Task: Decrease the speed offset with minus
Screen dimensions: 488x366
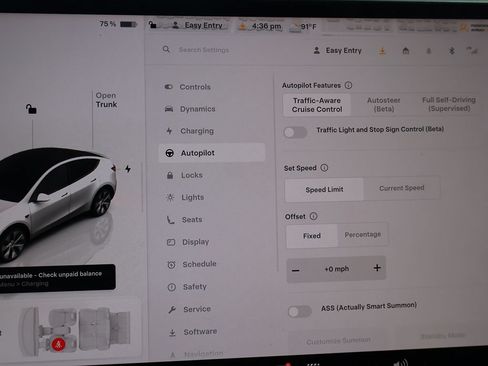Action: click(x=296, y=270)
